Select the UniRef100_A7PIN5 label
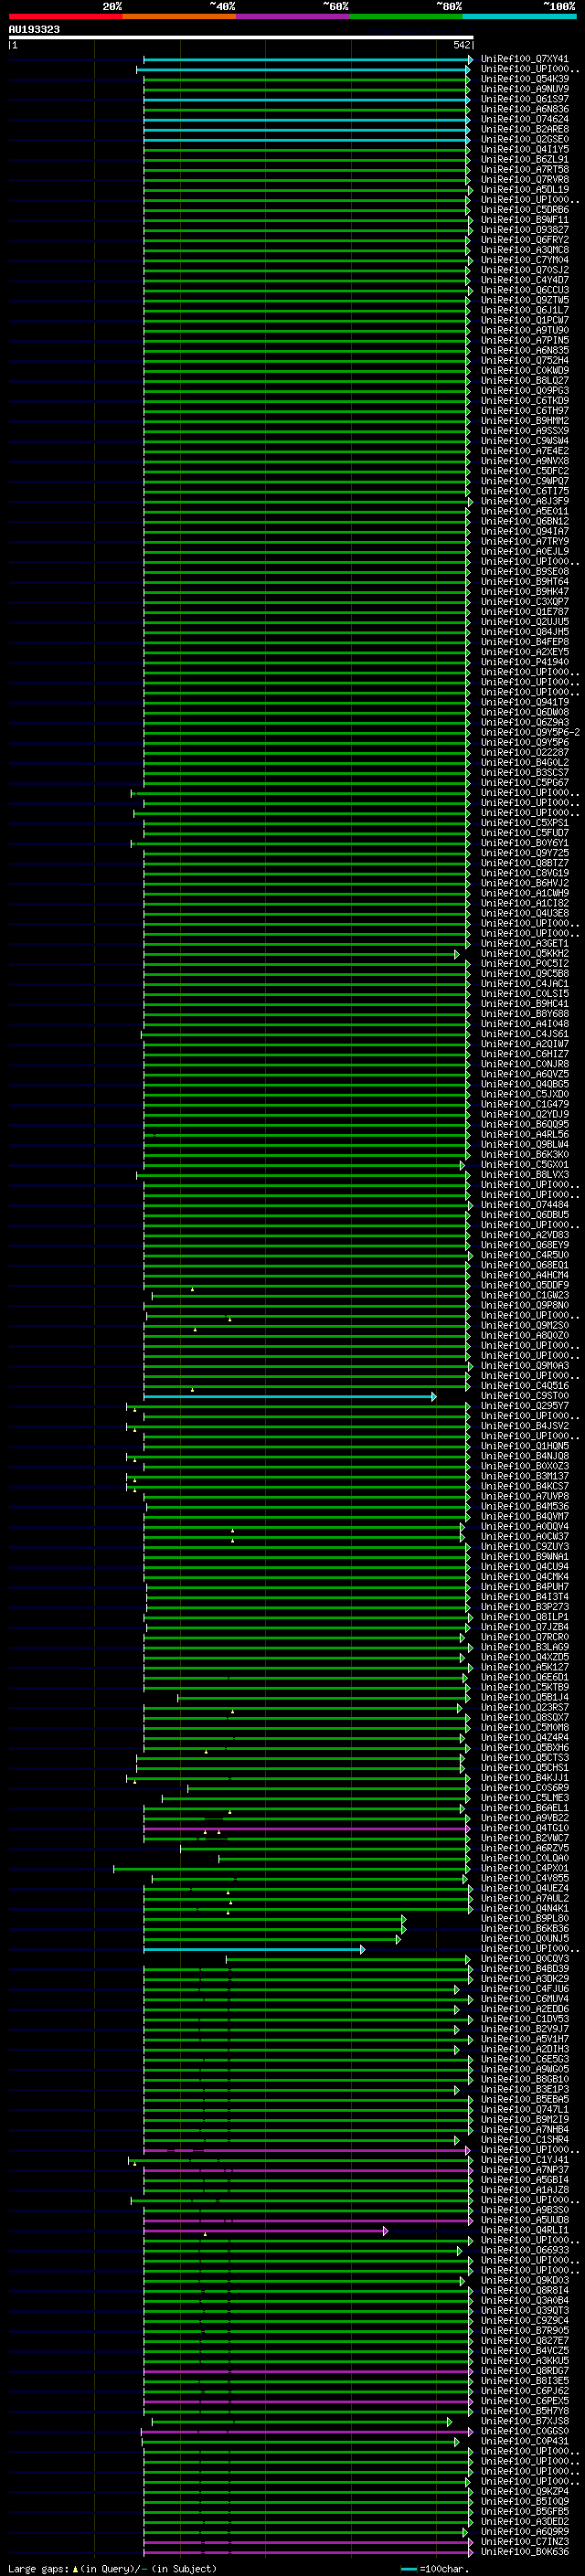This screenshot has height=2576, width=585. coord(525,341)
